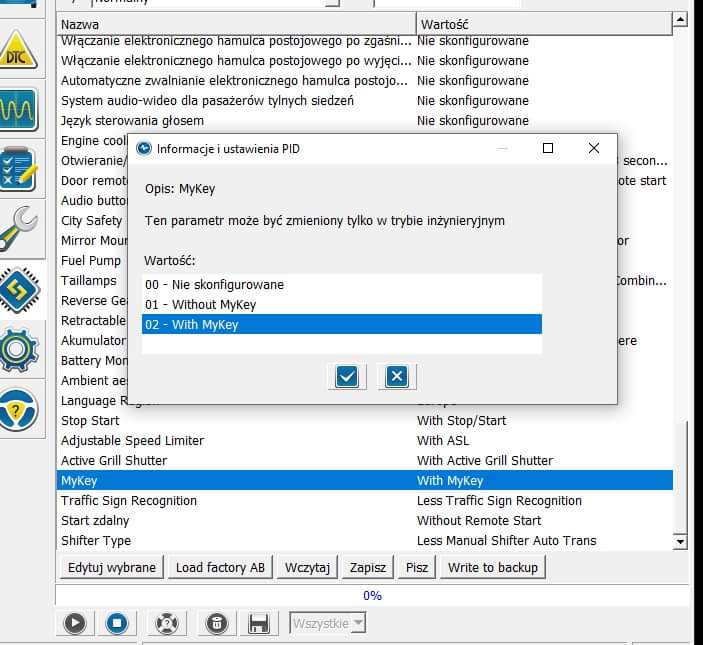
Task: Select value 02 - With MyKey
Action: click(342, 325)
